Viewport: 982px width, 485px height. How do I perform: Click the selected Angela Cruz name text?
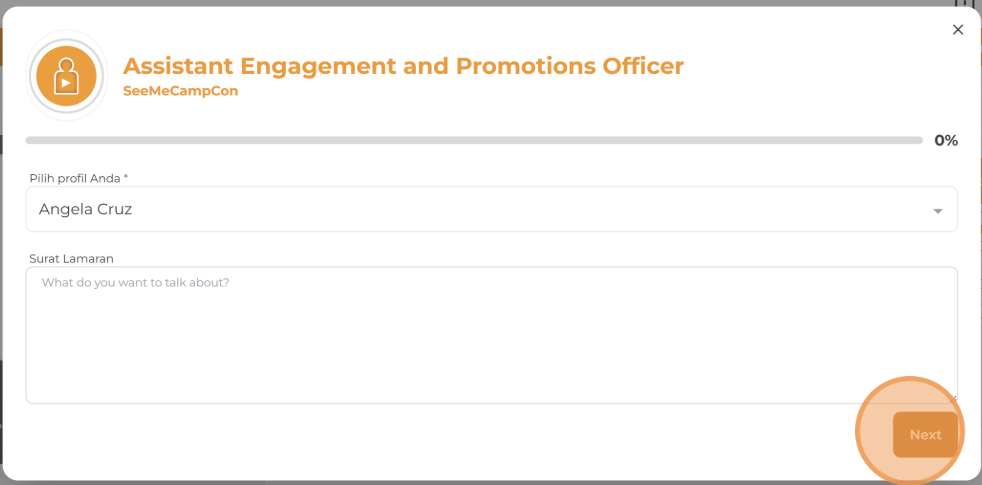click(x=85, y=209)
